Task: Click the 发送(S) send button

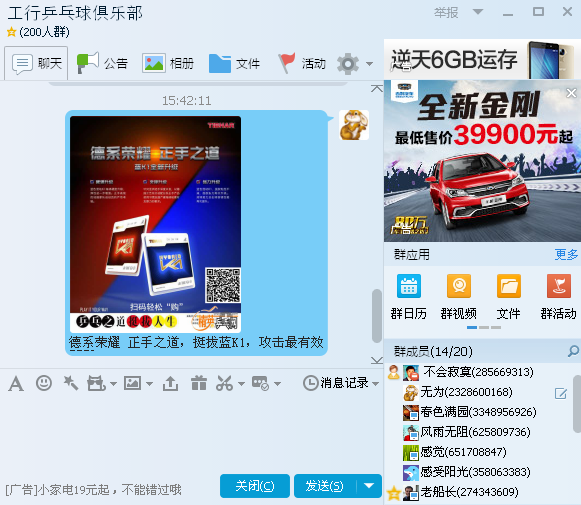Action: click(x=325, y=486)
